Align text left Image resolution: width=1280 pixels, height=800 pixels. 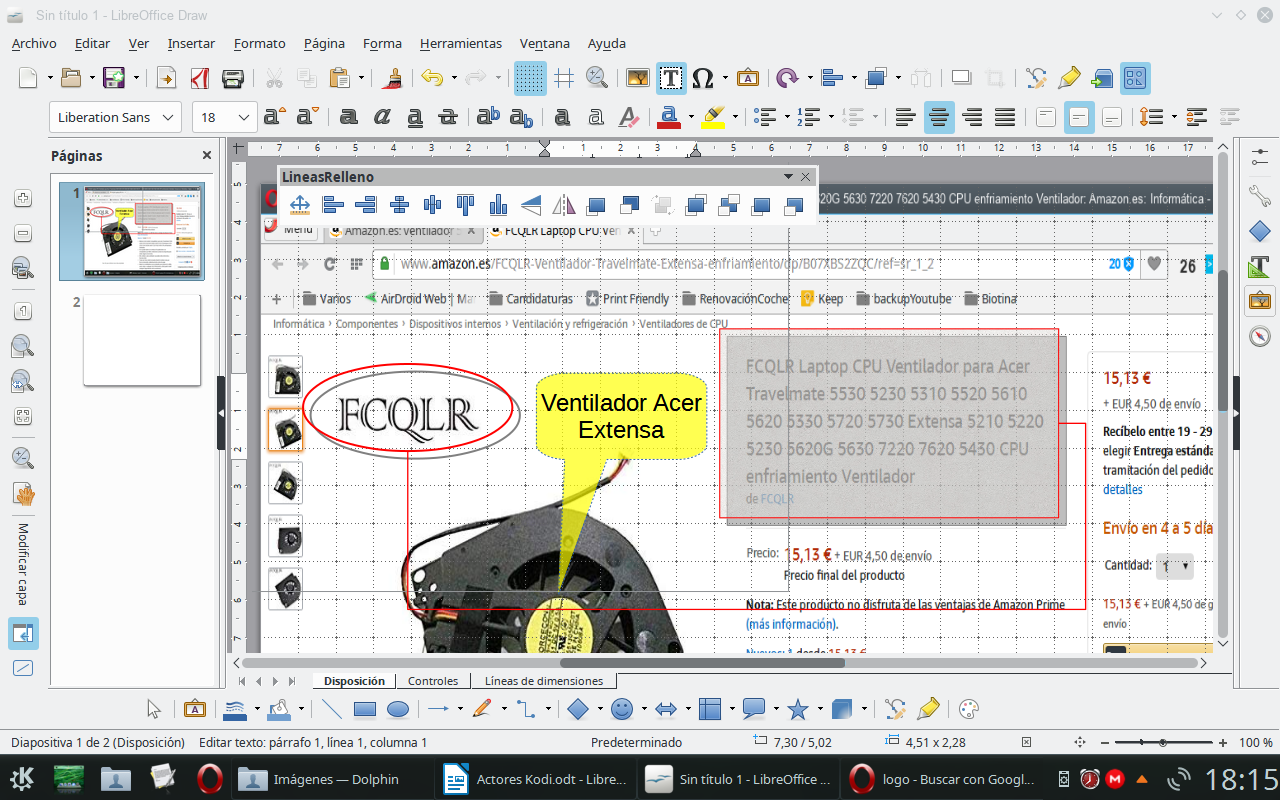click(905, 117)
